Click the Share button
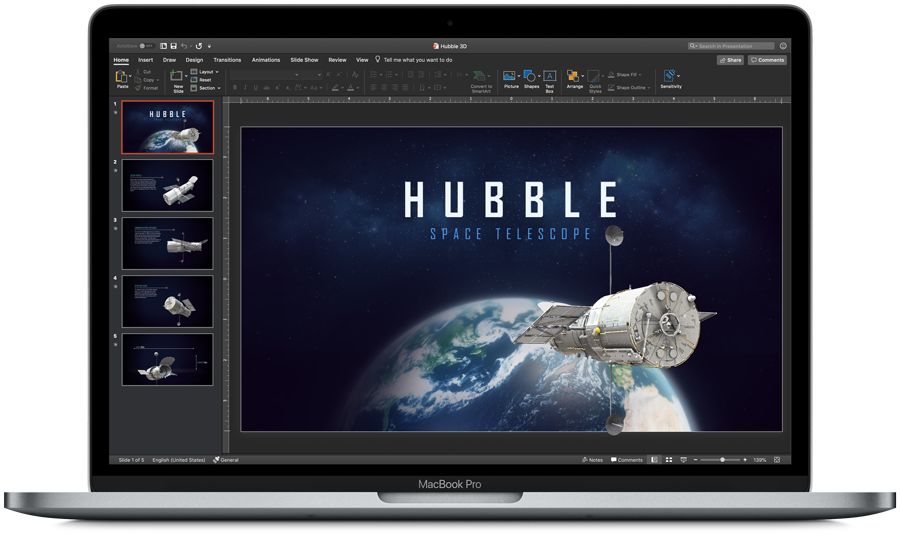The width and height of the screenshot is (900, 535). 730,60
